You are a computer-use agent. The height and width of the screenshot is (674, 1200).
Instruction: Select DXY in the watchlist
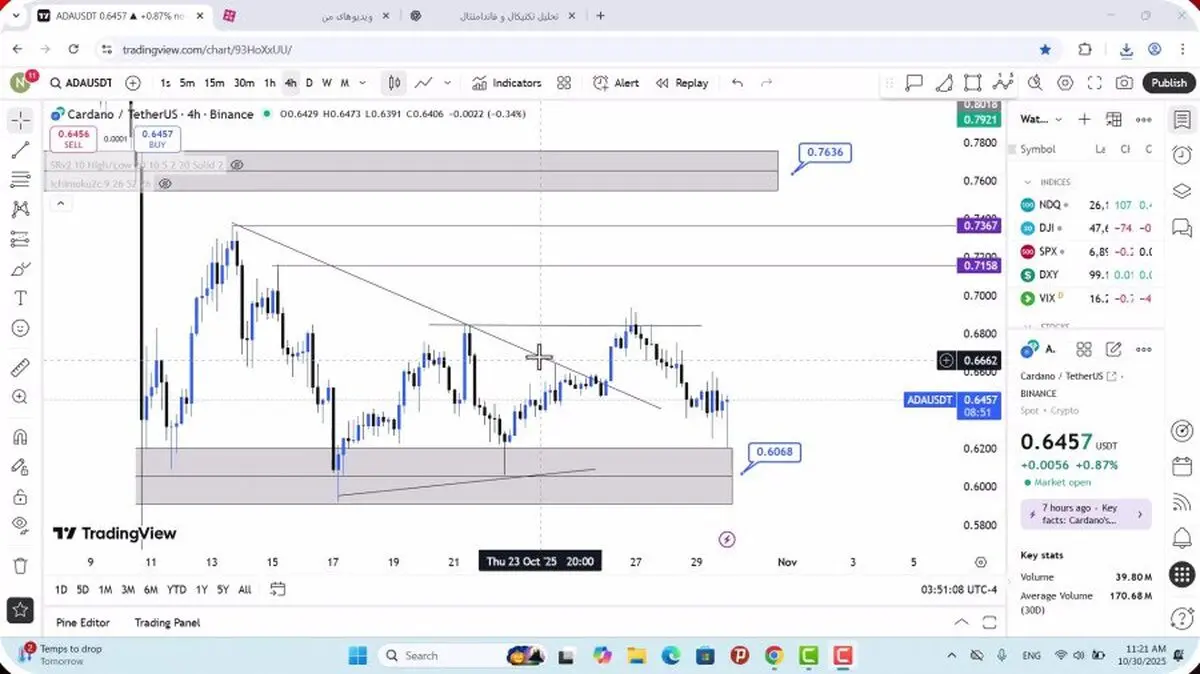click(x=1086, y=275)
